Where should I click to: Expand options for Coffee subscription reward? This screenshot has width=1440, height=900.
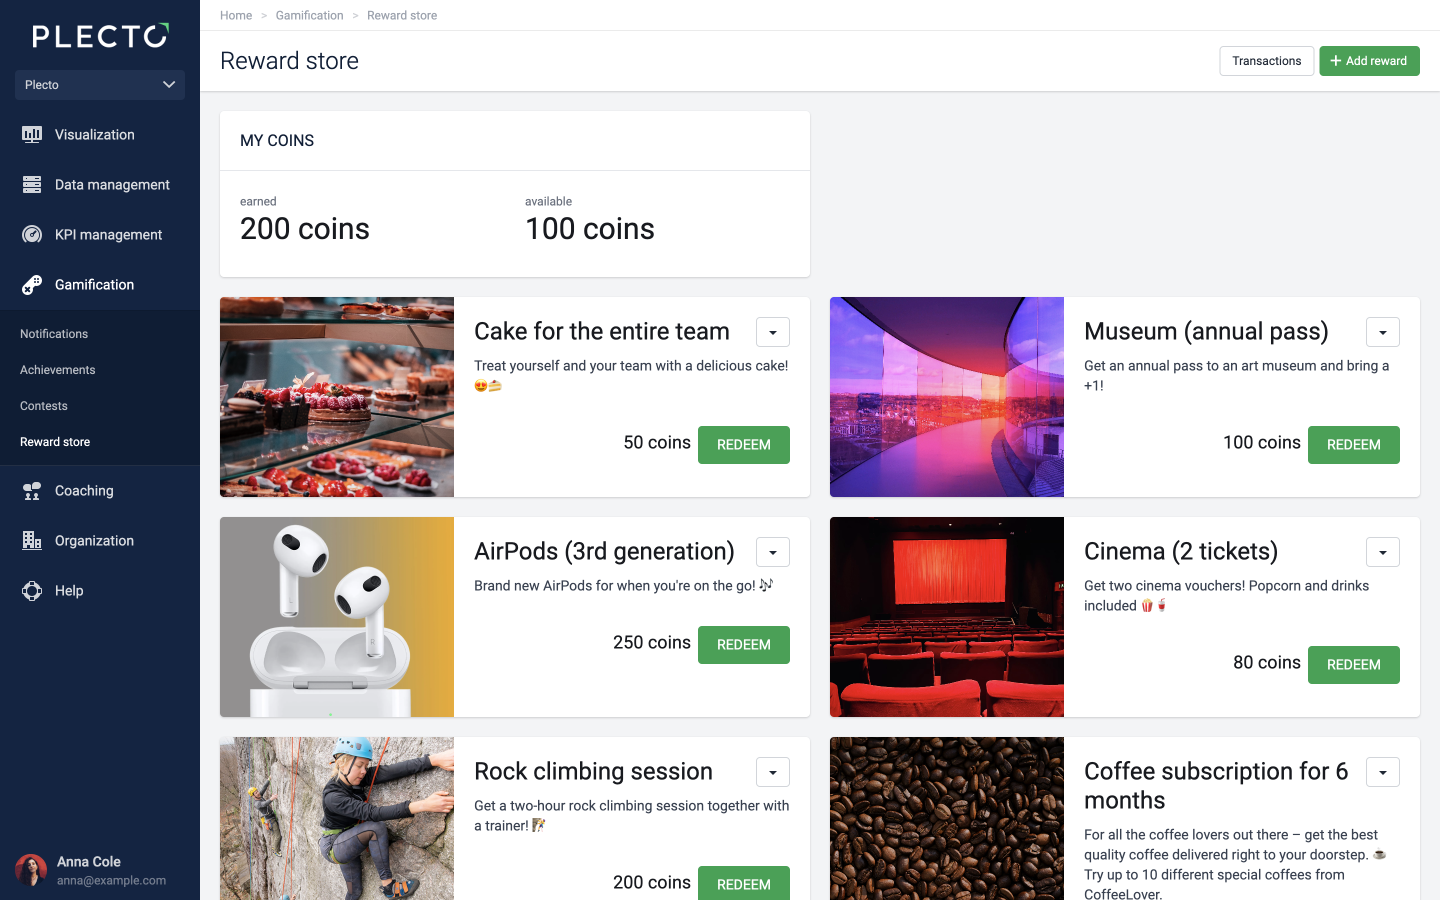click(1383, 772)
